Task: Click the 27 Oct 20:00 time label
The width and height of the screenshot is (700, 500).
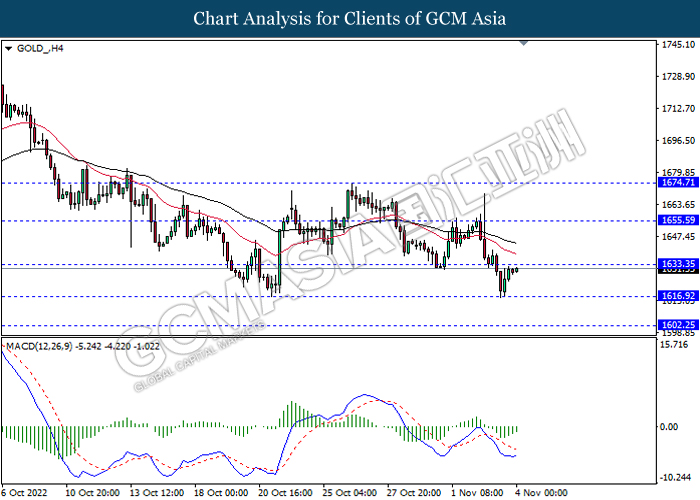Action: click(x=414, y=492)
